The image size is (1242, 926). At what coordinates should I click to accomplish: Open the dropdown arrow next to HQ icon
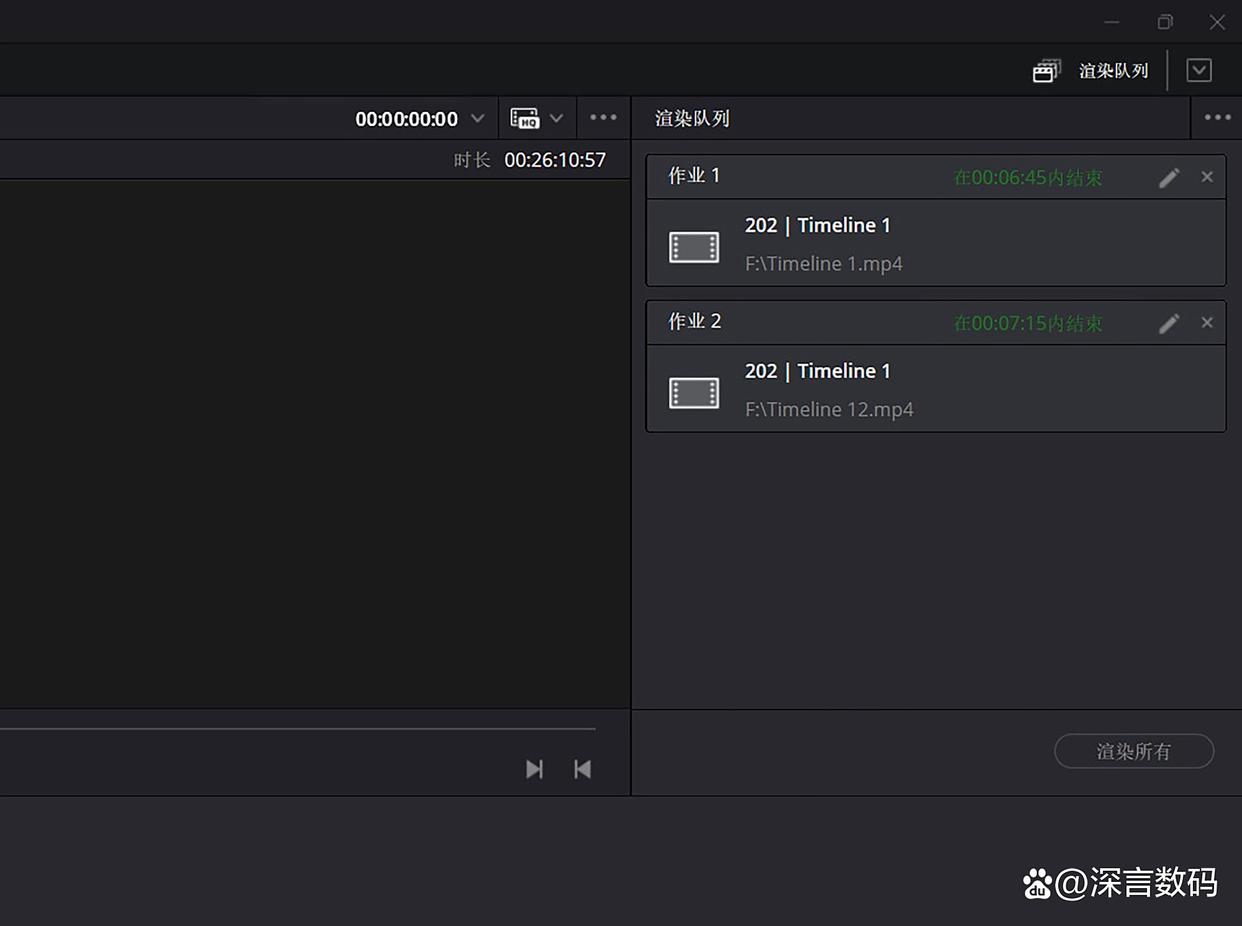[557, 118]
